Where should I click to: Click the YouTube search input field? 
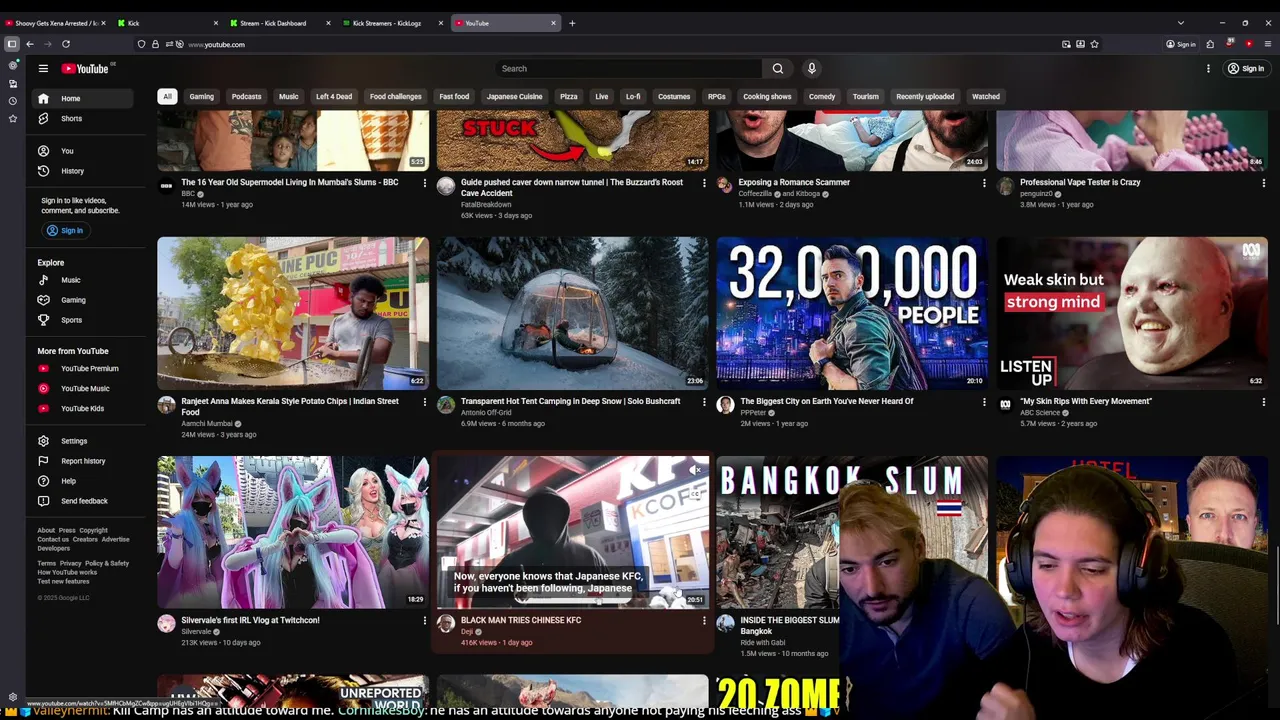coord(628,68)
